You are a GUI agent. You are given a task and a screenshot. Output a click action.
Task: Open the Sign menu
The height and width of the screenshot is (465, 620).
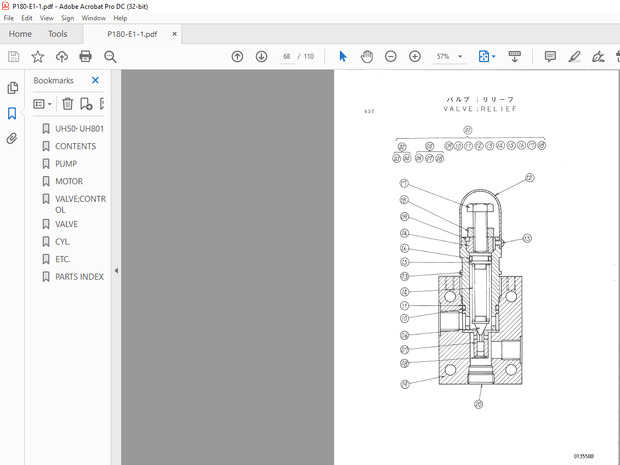pyautogui.click(x=68, y=18)
